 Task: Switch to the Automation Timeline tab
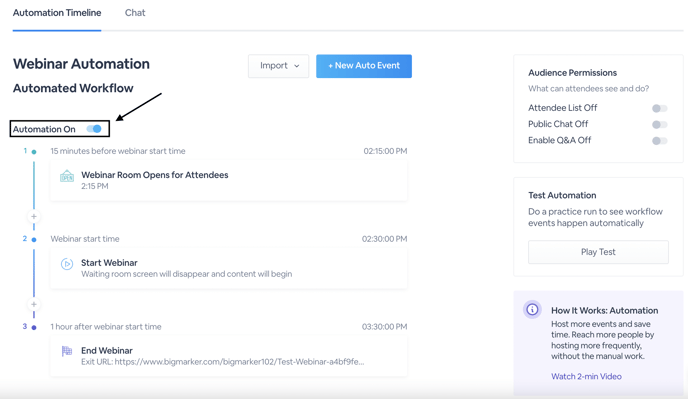click(57, 13)
